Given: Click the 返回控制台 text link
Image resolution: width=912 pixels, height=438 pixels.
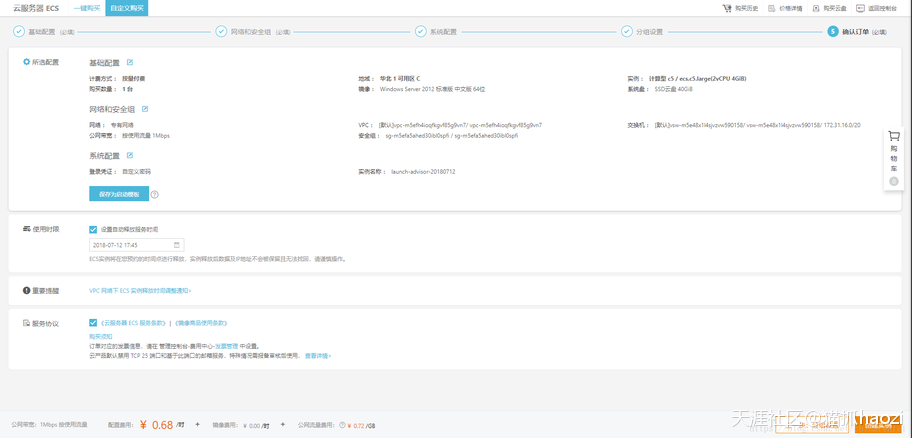Looking at the screenshot, I should pos(882,8).
